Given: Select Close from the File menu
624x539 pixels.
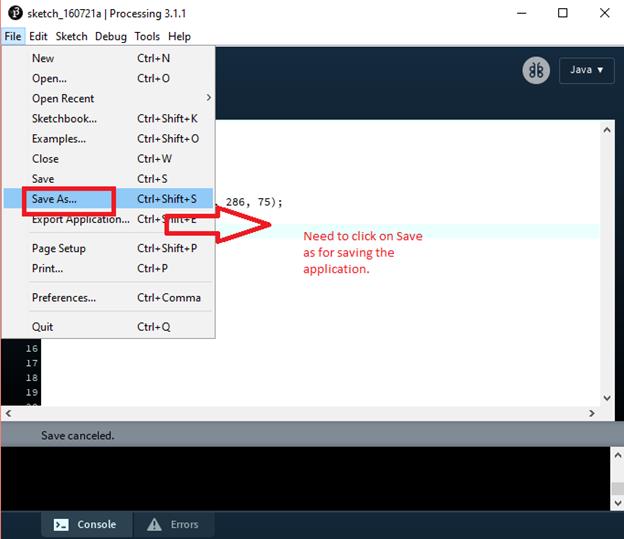Looking at the screenshot, I should click(108, 159).
